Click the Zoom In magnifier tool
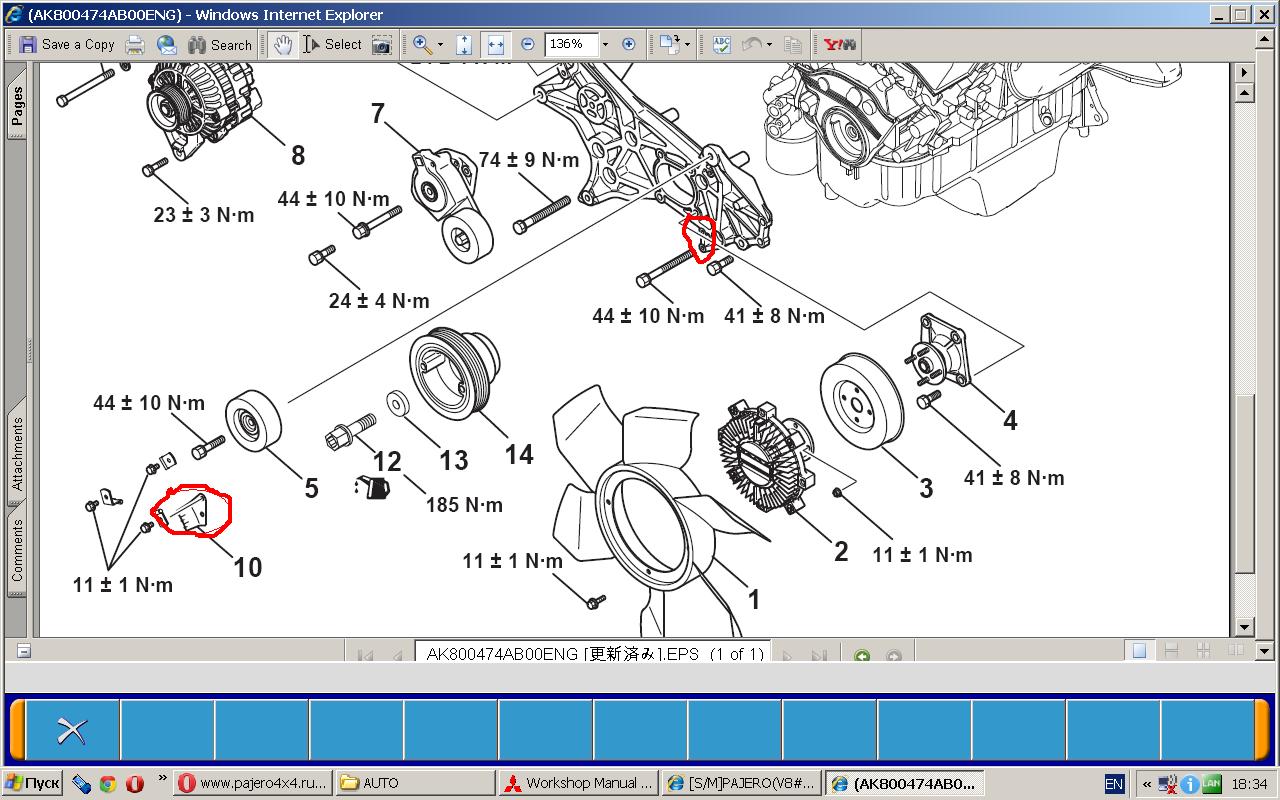This screenshot has width=1280, height=800. [422, 44]
